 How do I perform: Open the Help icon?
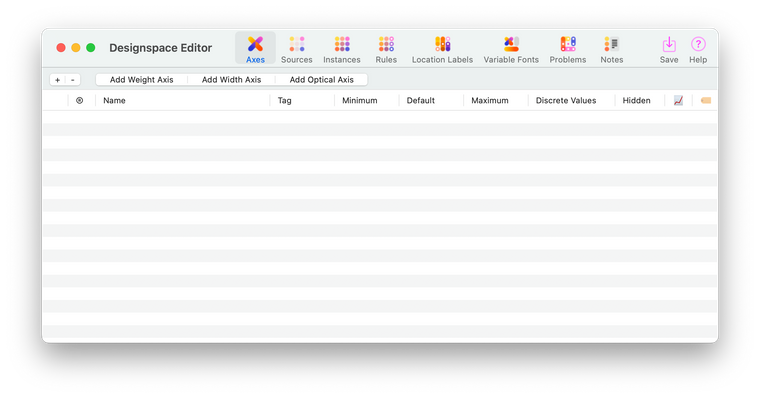pos(698,44)
